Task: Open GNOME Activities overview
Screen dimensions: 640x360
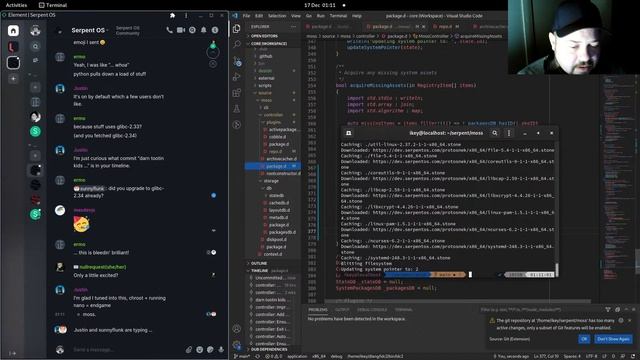Action: (x=16, y=5)
